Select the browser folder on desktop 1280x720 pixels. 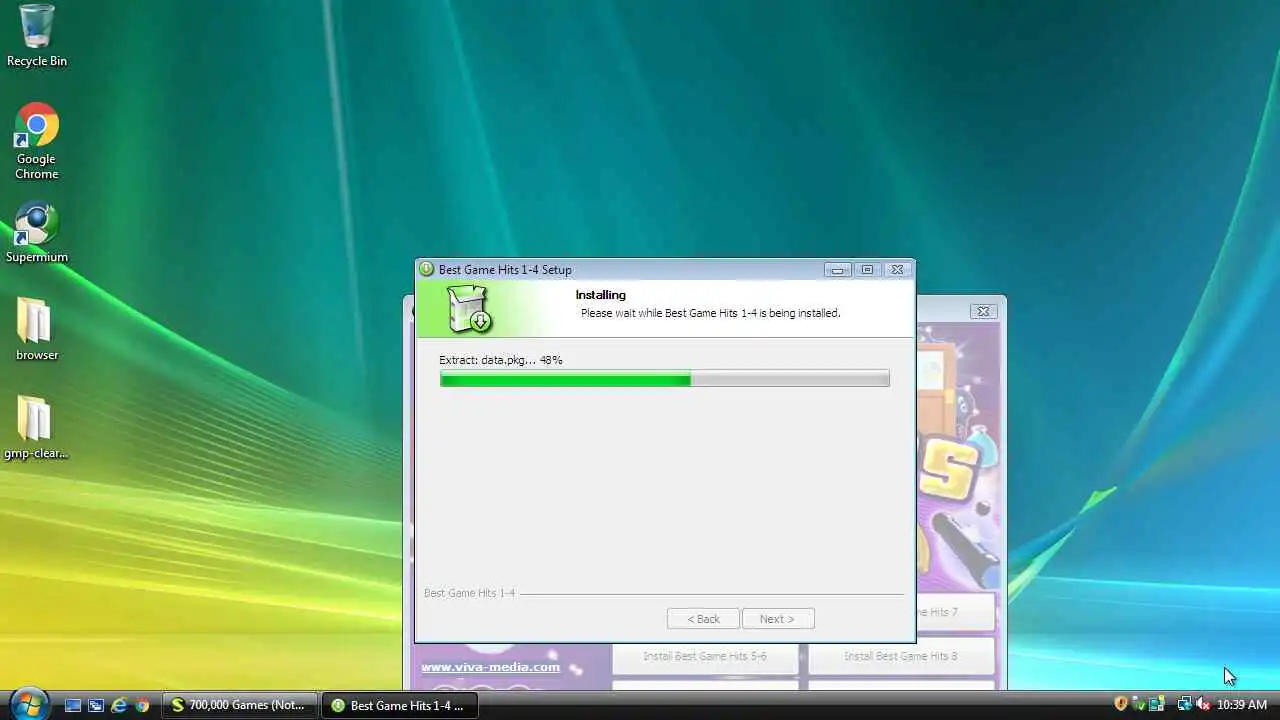coord(37,329)
